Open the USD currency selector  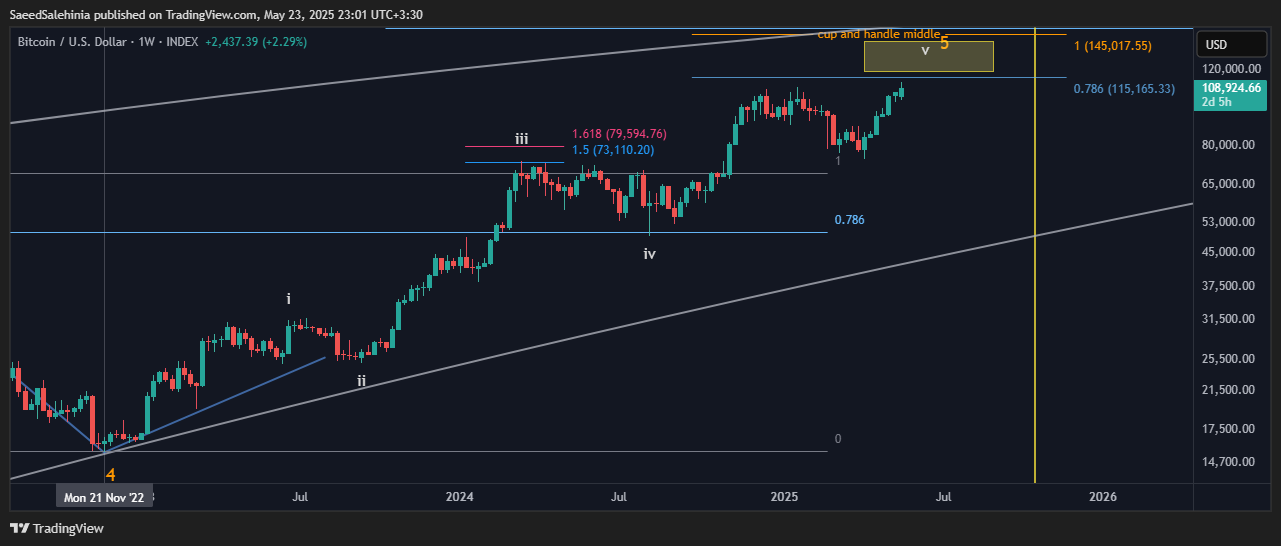pos(1233,45)
